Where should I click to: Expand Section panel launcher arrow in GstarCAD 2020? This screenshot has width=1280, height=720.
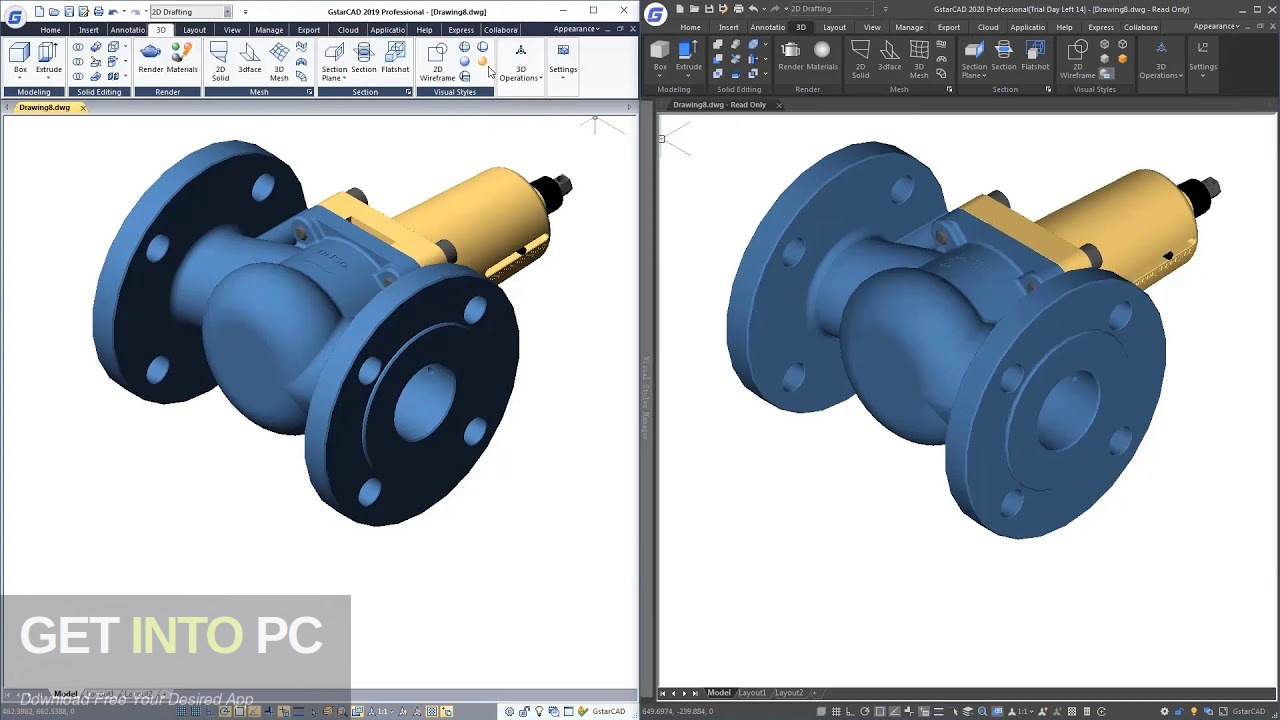click(x=1048, y=89)
